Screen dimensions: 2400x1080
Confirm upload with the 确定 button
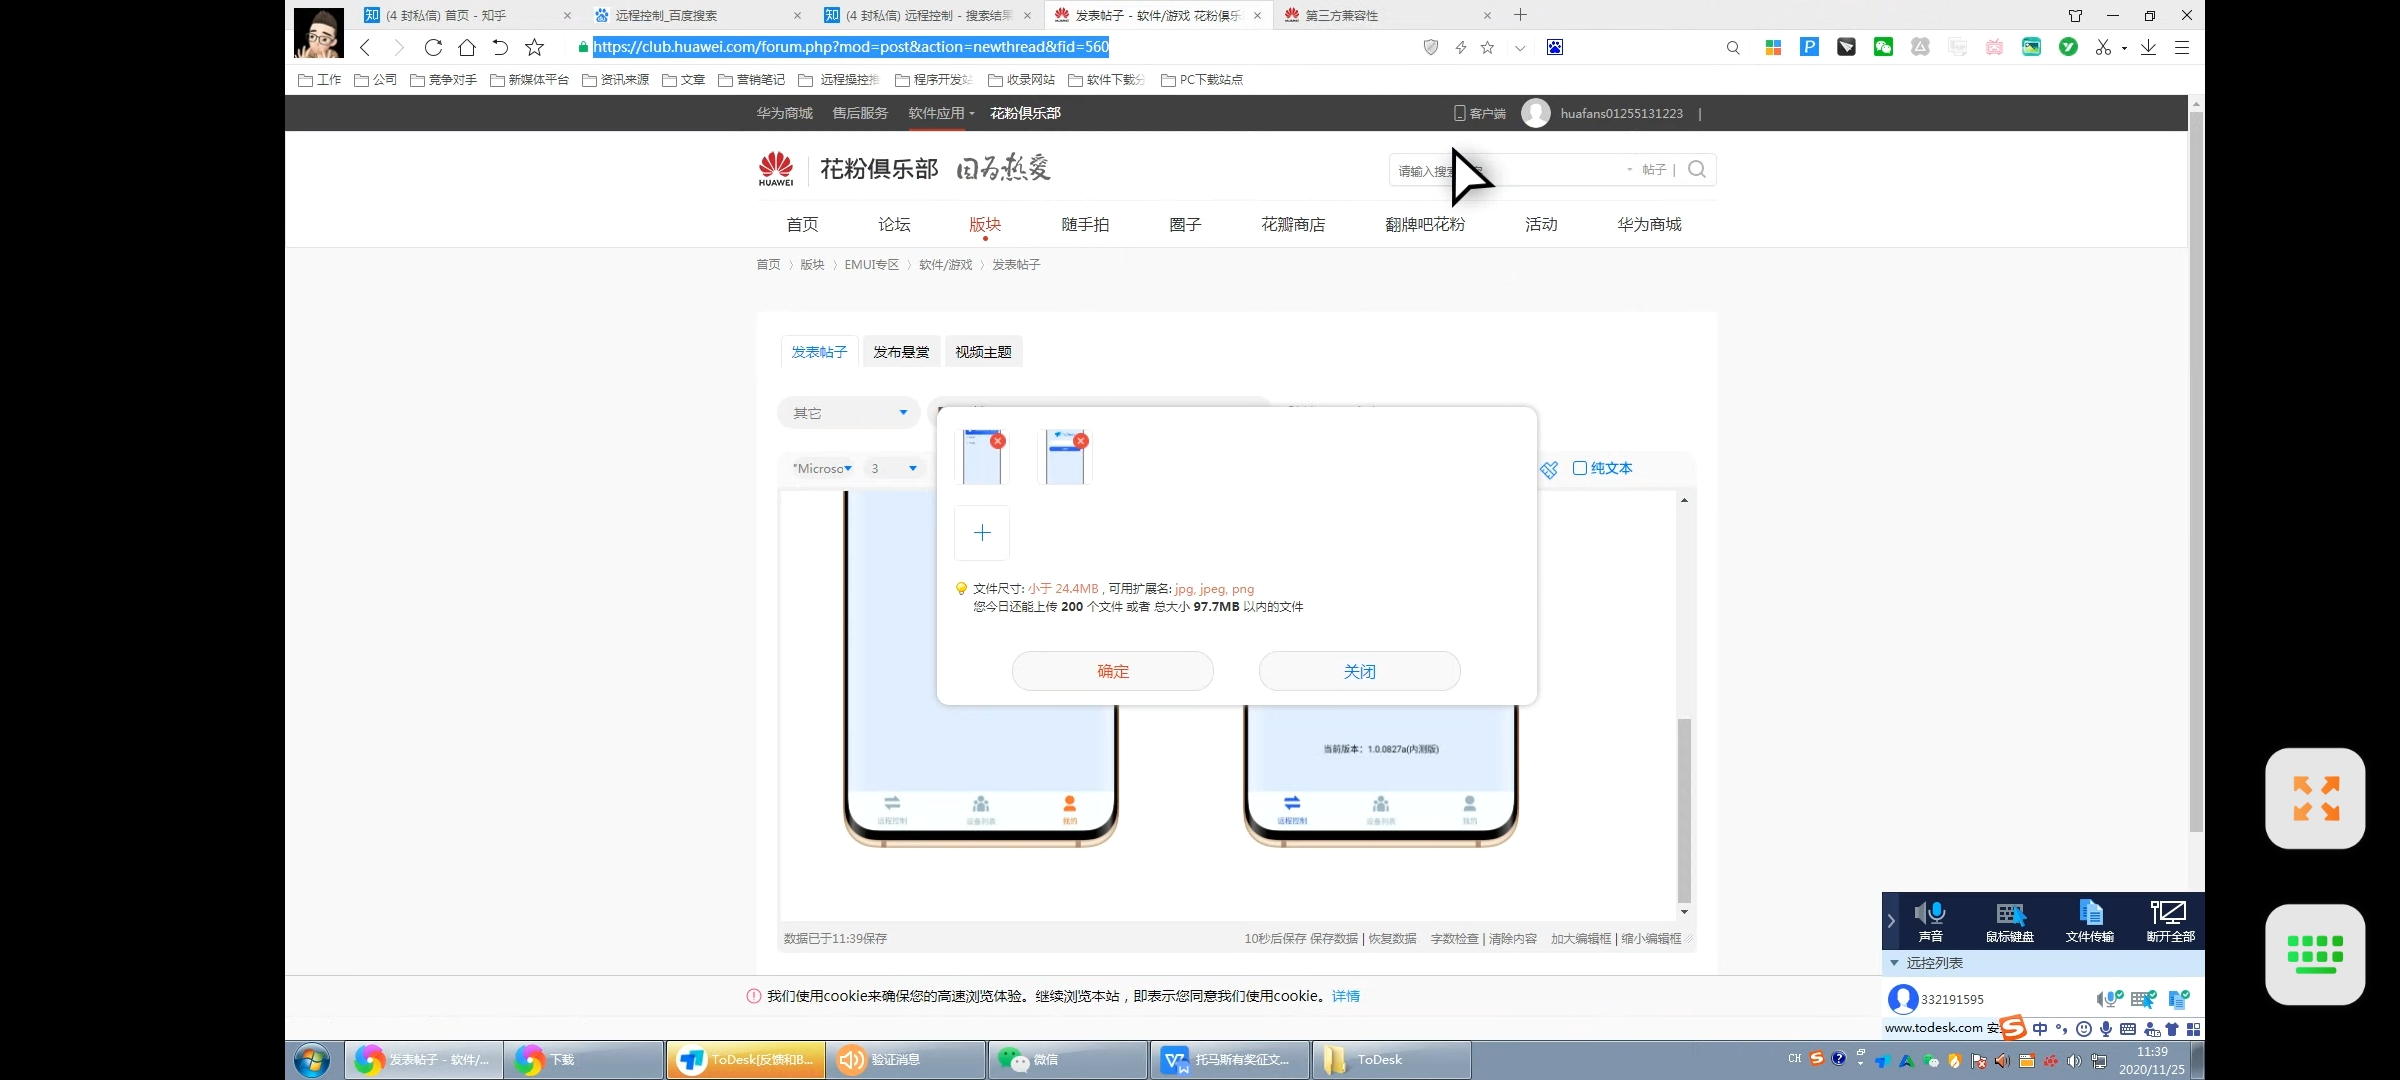tap(1113, 671)
